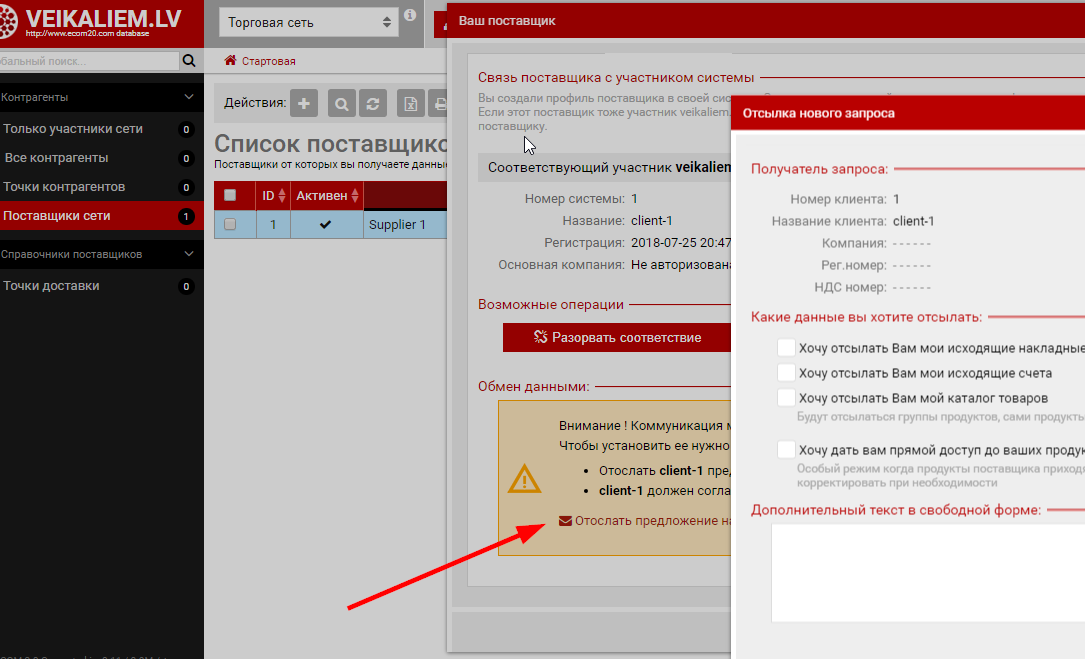
Task: Export the list to Excel
Action: point(410,103)
